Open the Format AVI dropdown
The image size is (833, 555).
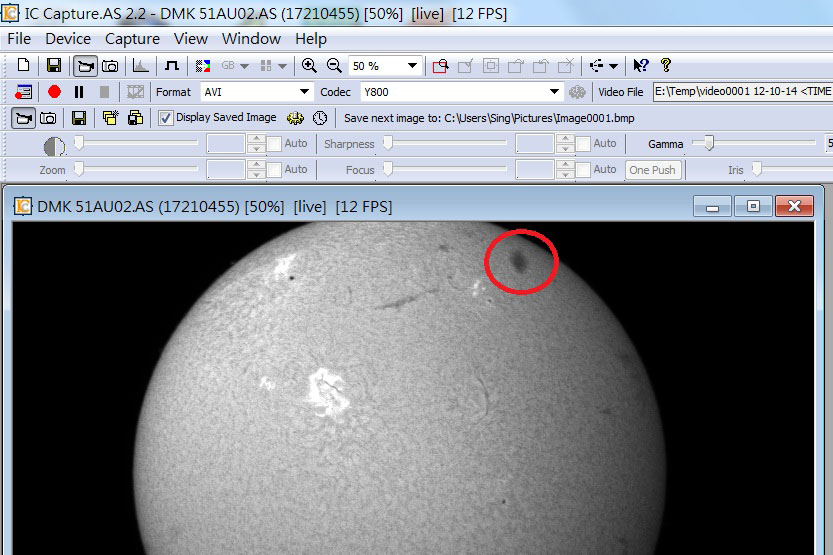click(305, 92)
